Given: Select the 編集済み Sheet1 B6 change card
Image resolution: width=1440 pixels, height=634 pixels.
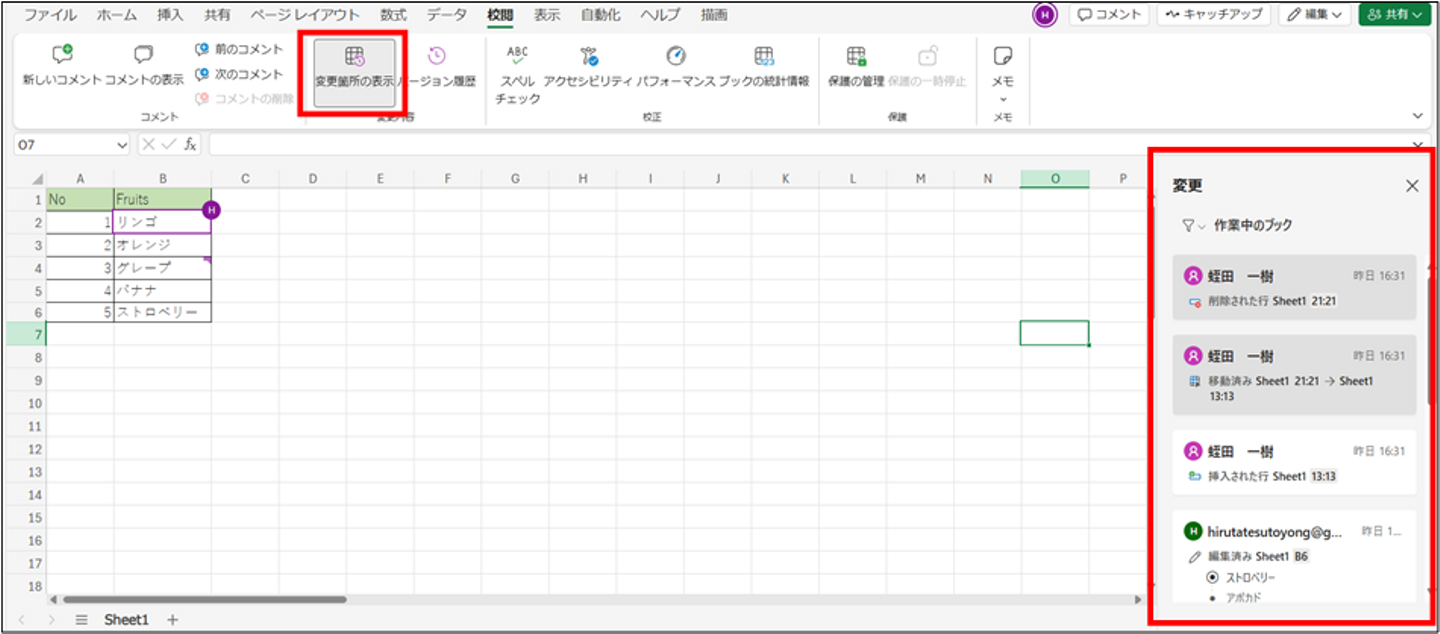Looking at the screenshot, I should point(1294,558).
